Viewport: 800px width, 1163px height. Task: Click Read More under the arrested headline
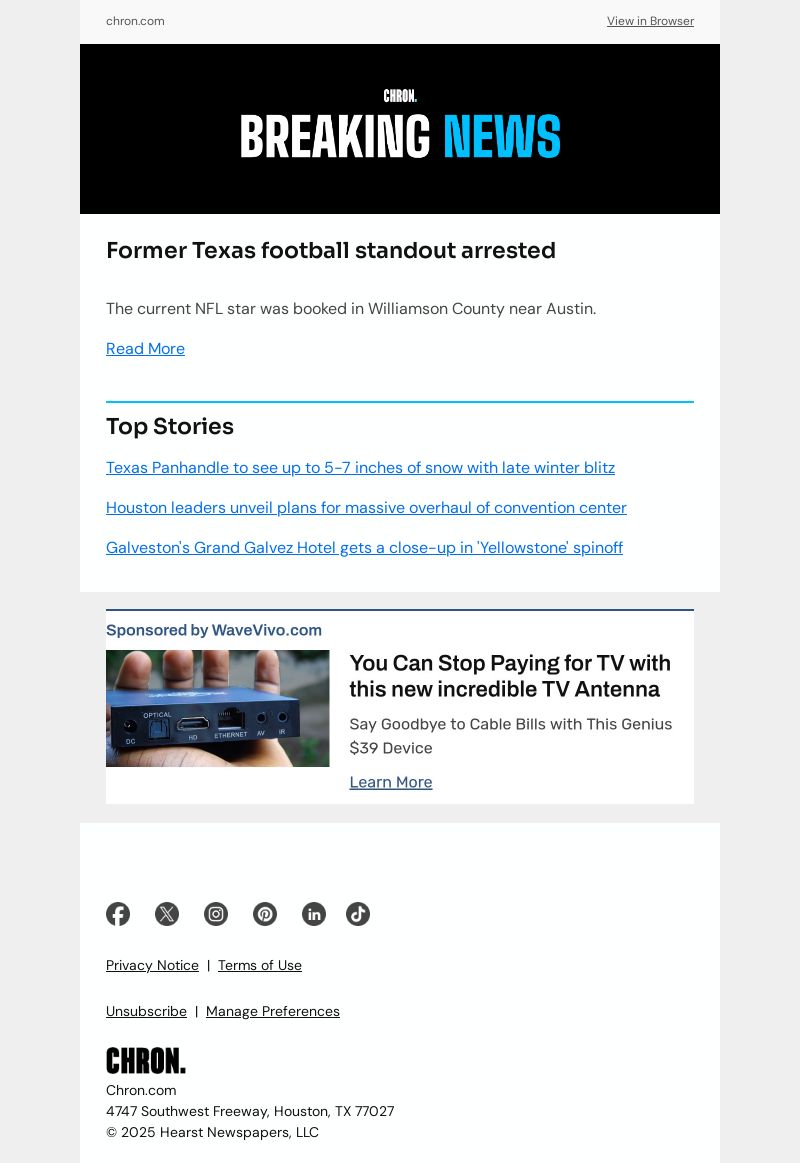point(145,349)
